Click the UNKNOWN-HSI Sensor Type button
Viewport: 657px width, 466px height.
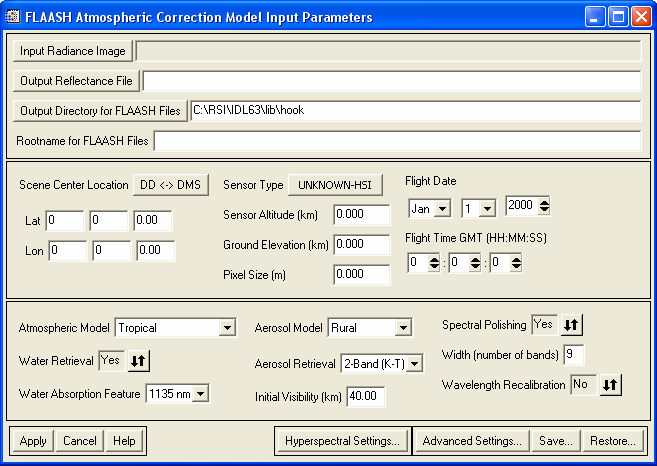(x=335, y=185)
